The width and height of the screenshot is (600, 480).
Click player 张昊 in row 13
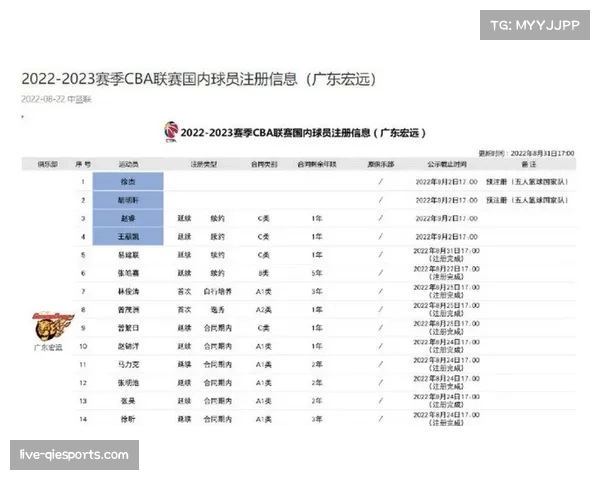coord(128,401)
